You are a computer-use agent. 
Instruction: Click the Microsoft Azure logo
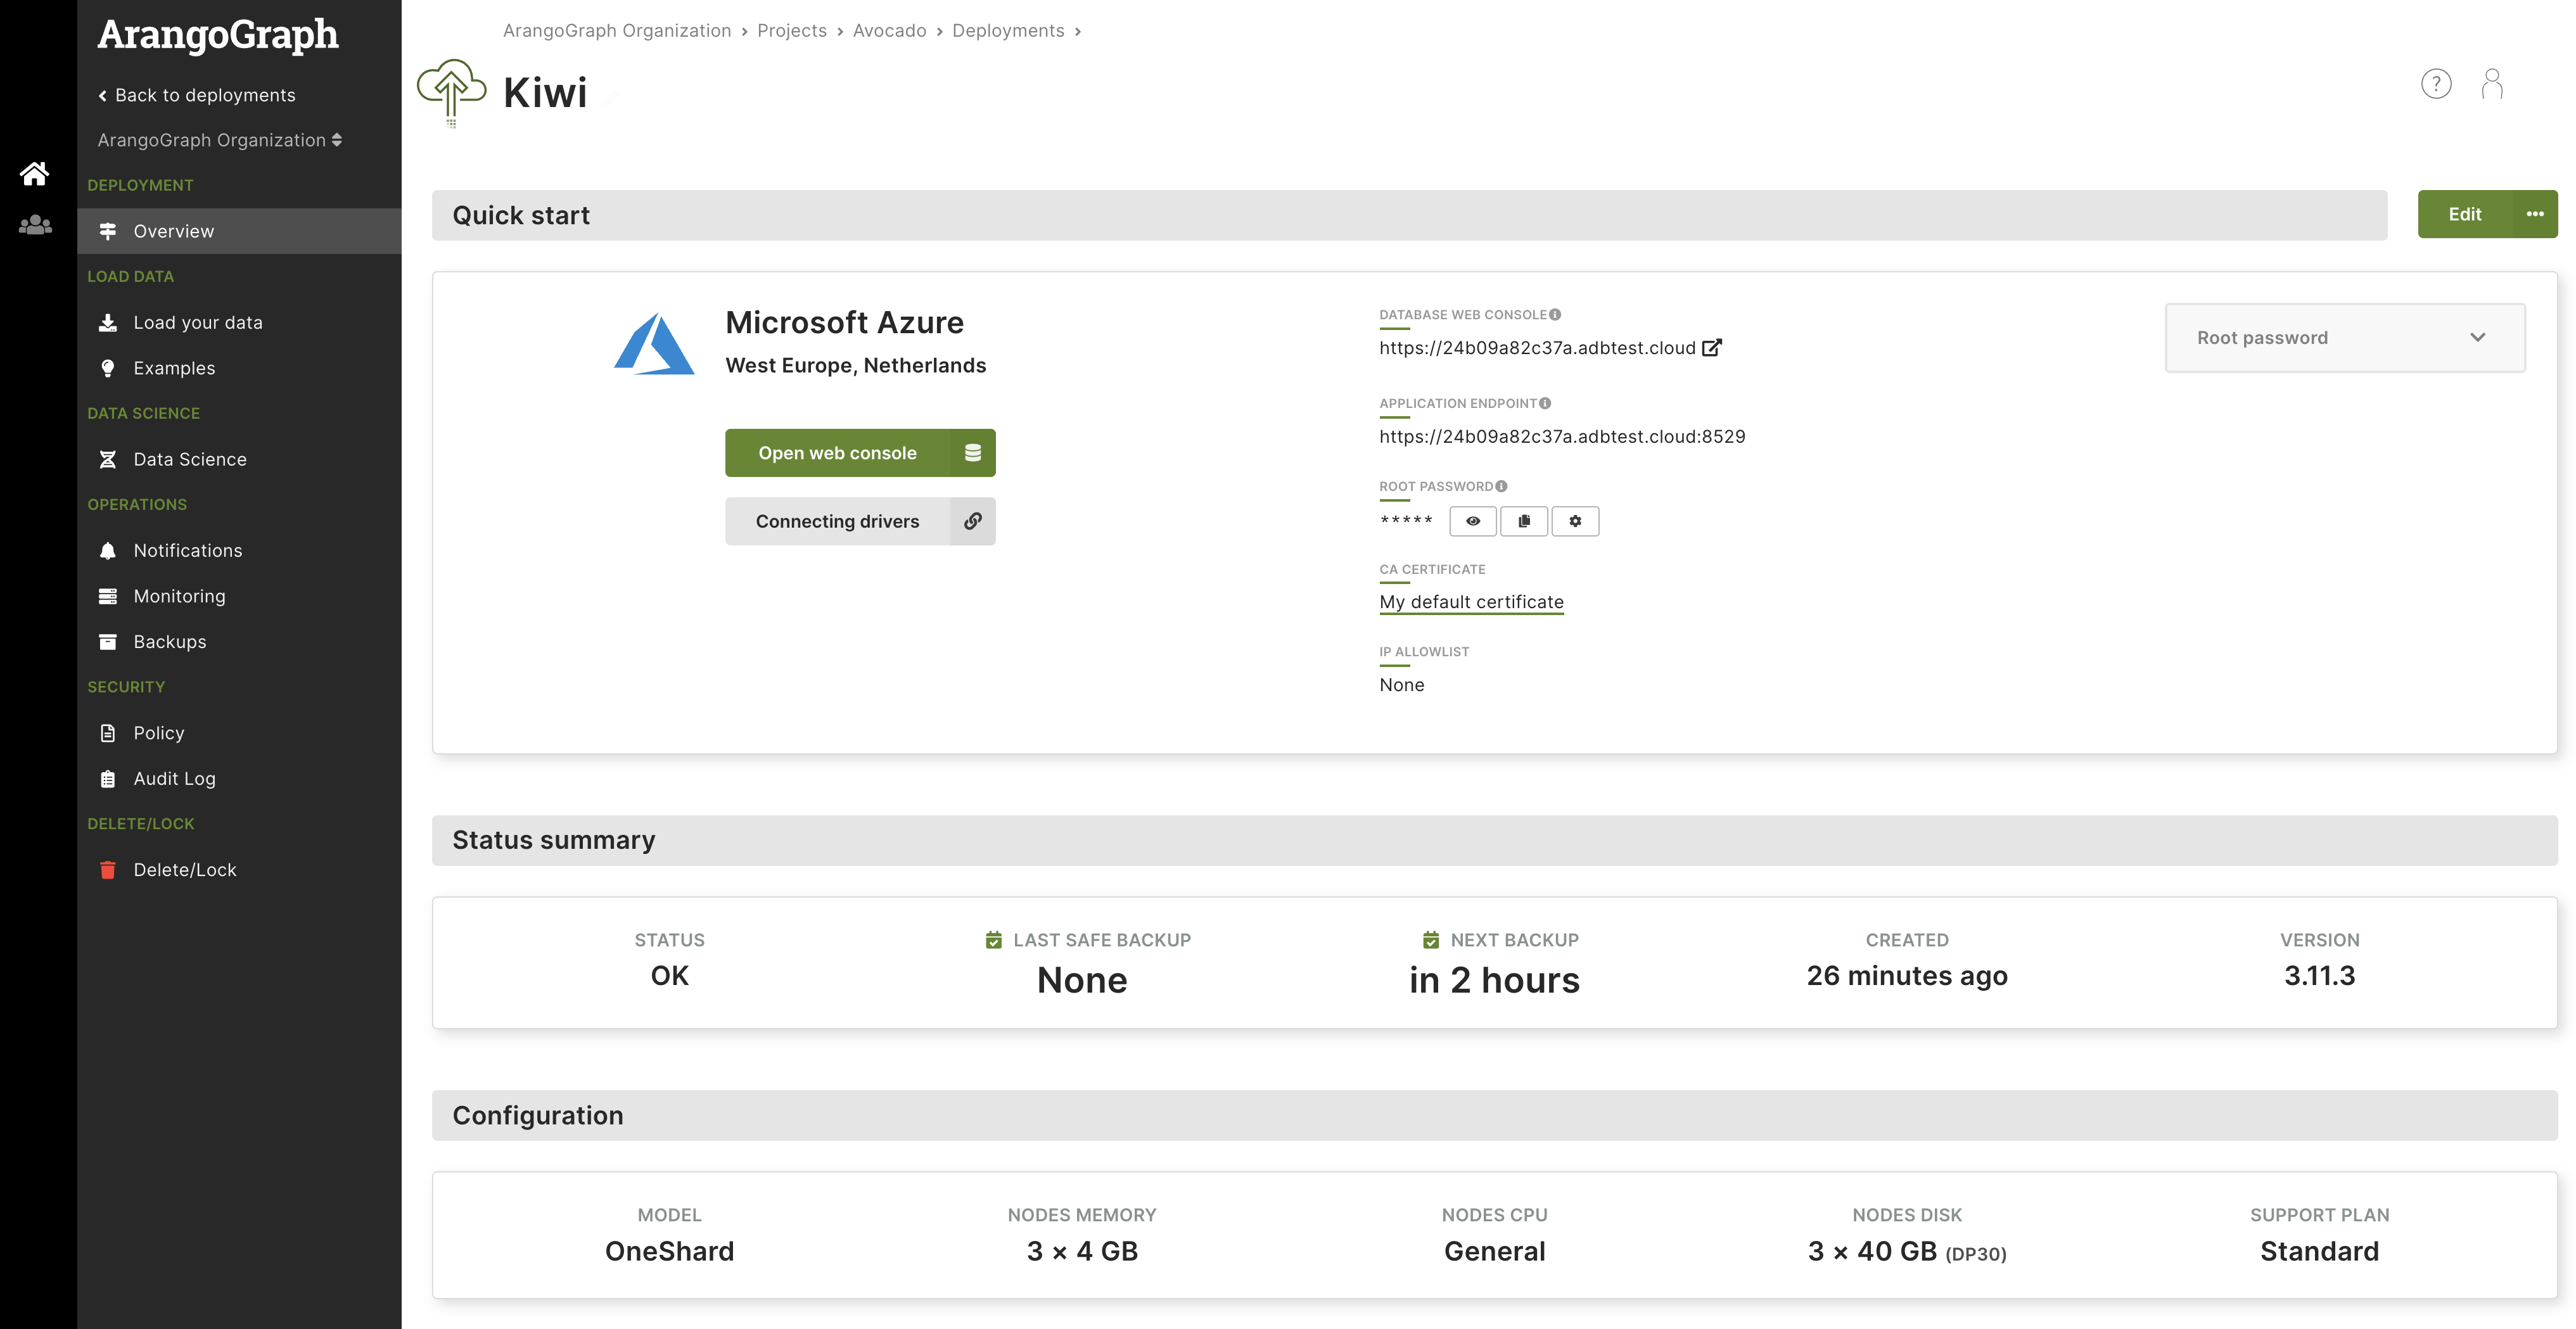click(x=654, y=344)
